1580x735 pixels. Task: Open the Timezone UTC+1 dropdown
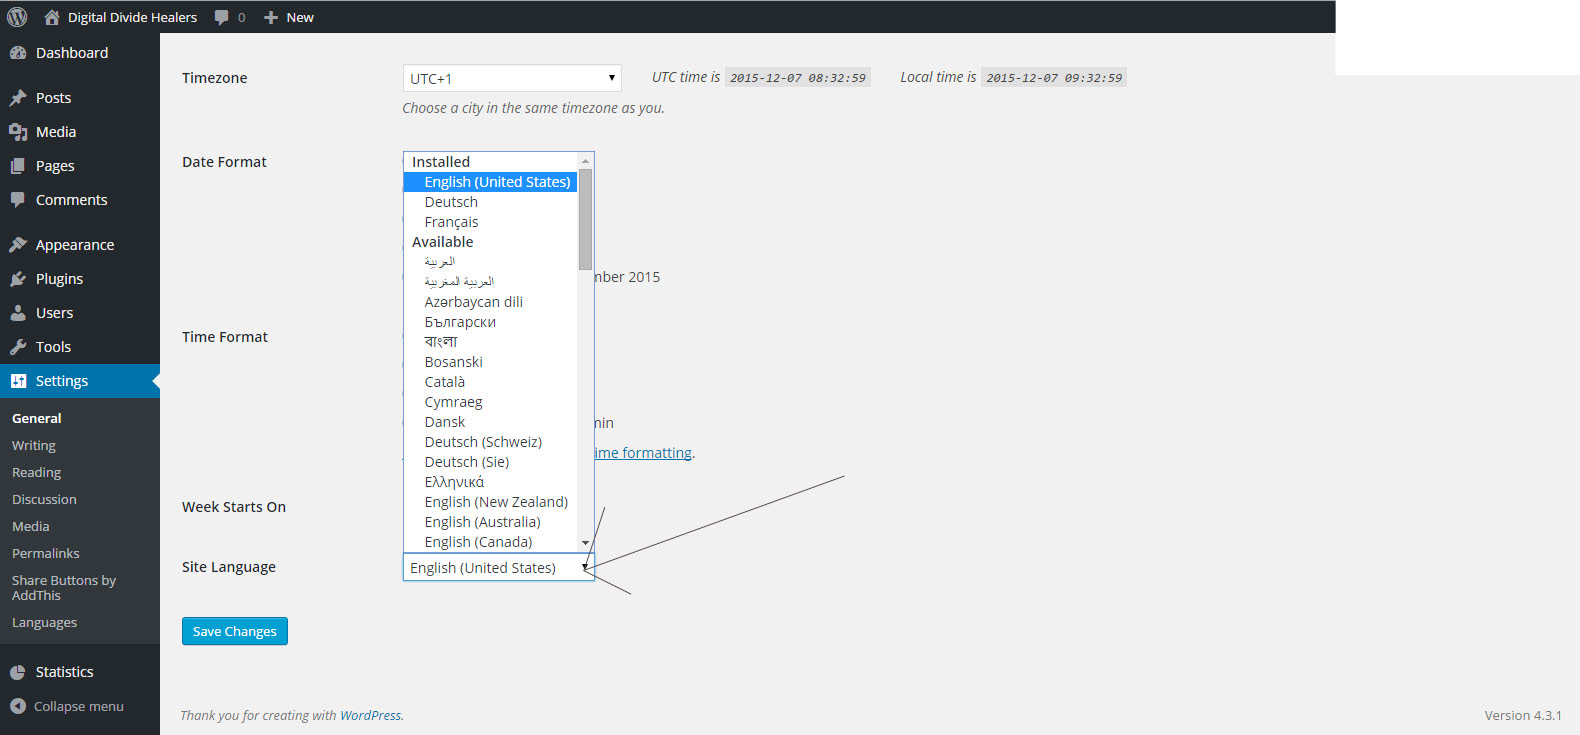512,78
